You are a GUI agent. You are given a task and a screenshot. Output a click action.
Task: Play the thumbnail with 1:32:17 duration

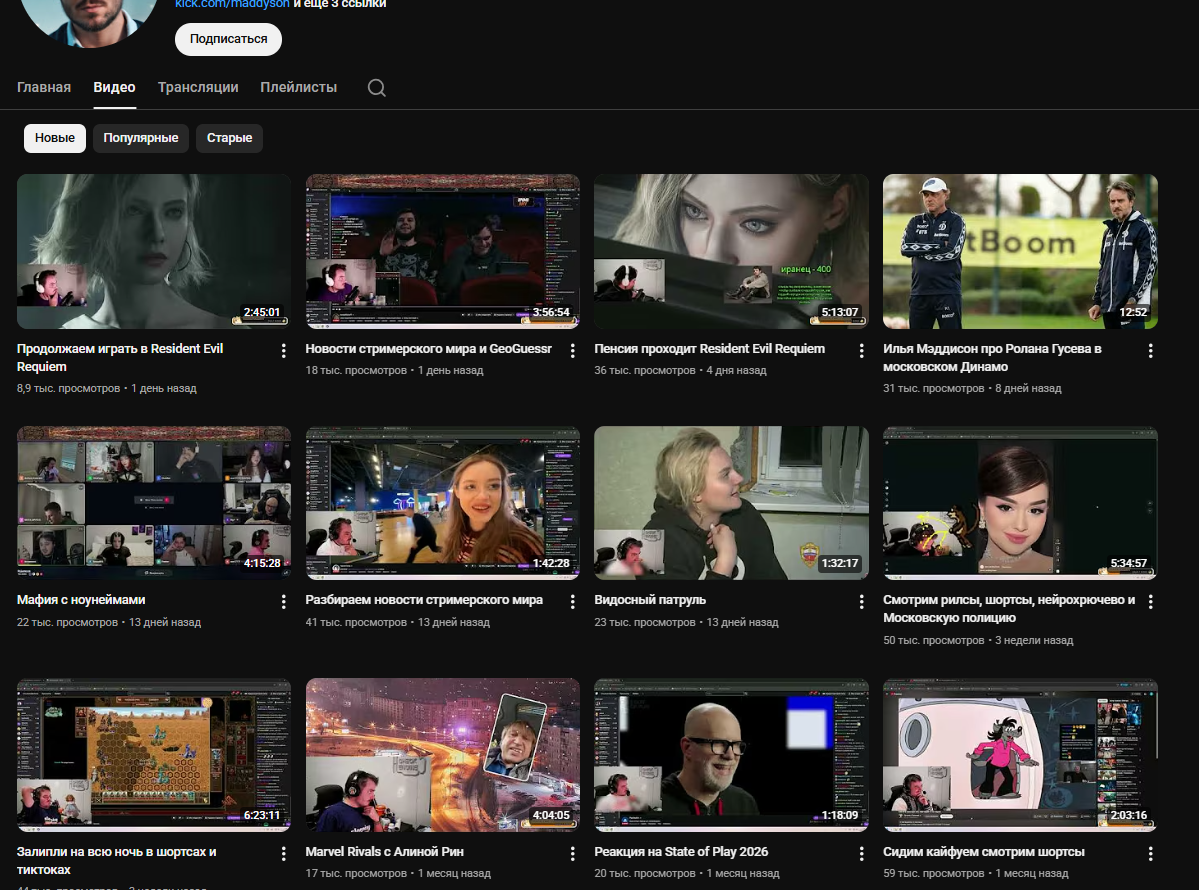732,503
